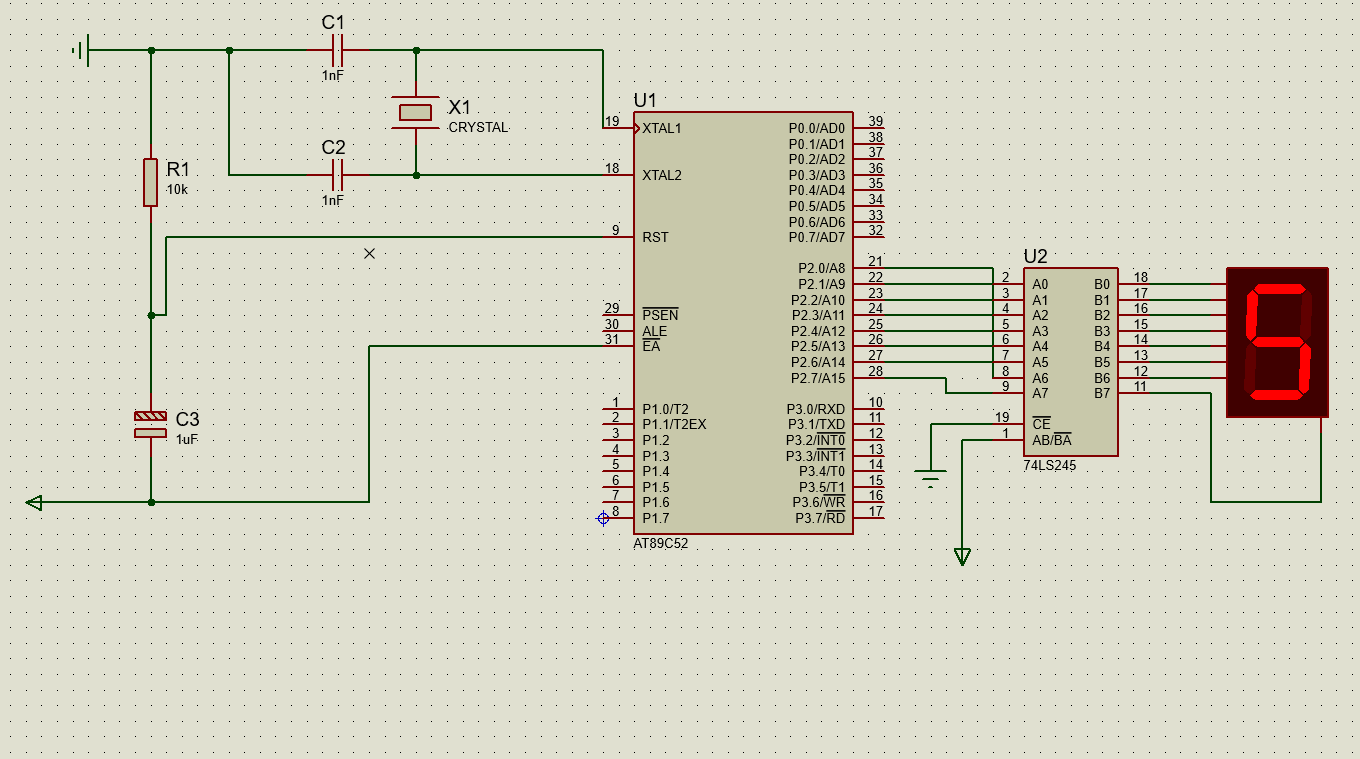This screenshot has width=1360, height=759.
Task: Click the 10k resistor value
Action: coord(177,189)
